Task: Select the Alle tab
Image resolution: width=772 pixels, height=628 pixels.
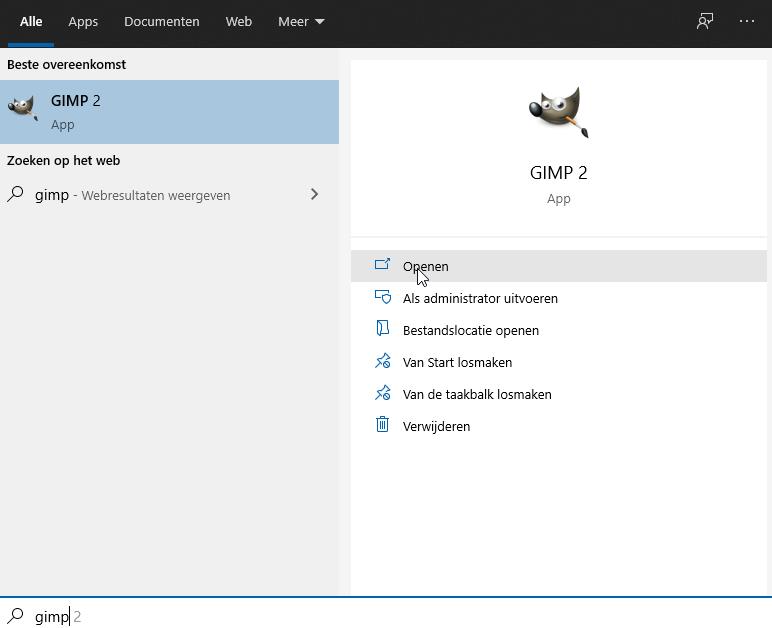Action: point(31,21)
